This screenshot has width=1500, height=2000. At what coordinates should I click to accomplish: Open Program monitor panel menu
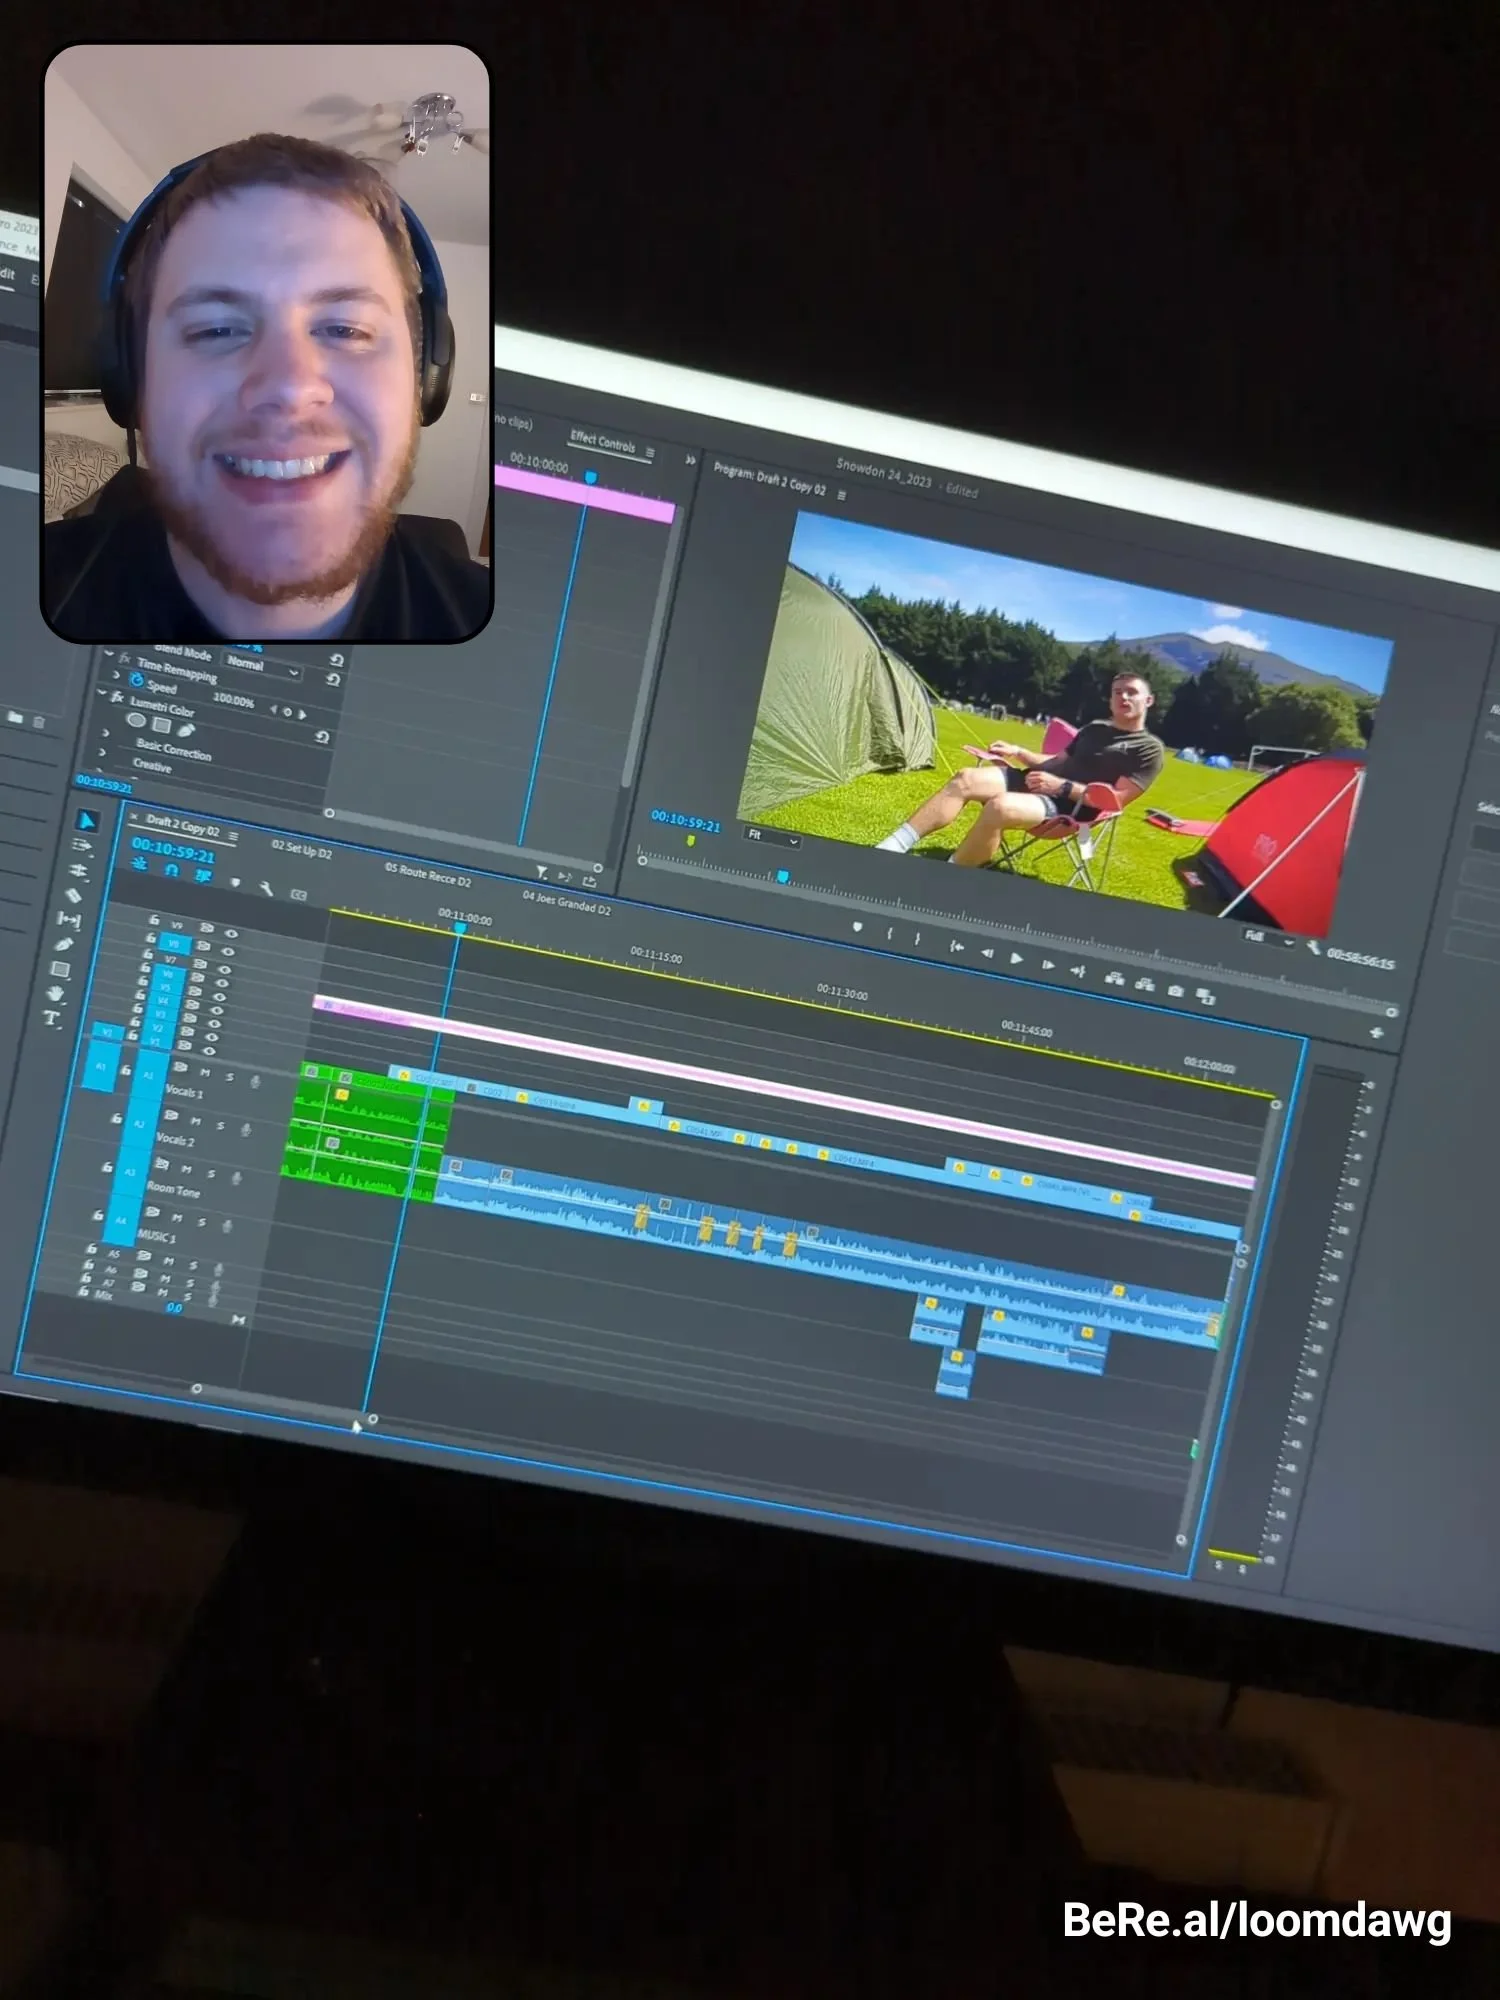[x=841, y=495]
